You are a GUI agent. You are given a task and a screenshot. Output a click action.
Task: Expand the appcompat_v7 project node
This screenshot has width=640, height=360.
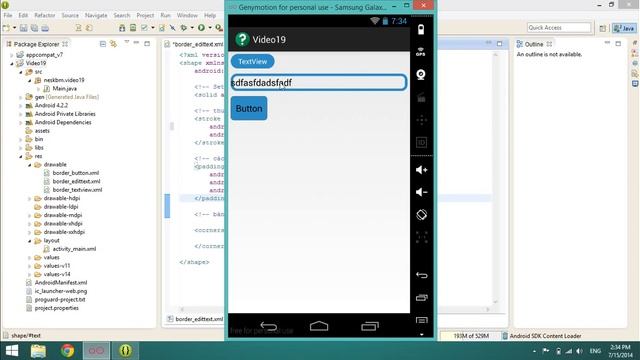12,55
